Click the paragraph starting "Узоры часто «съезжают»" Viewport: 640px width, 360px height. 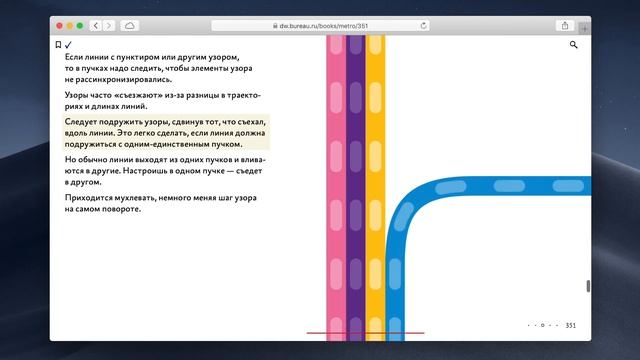pos(162,100)
